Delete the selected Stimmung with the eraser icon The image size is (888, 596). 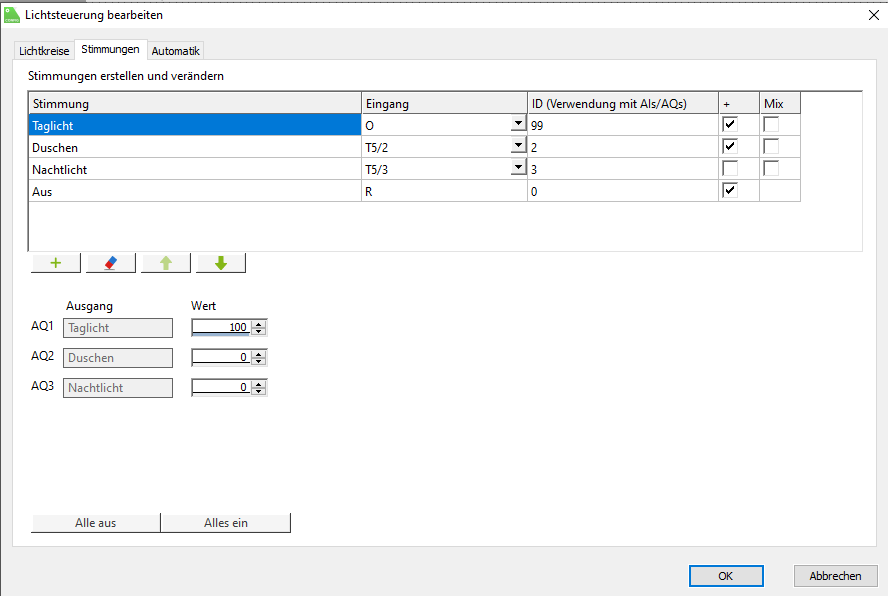click(110, 263)
